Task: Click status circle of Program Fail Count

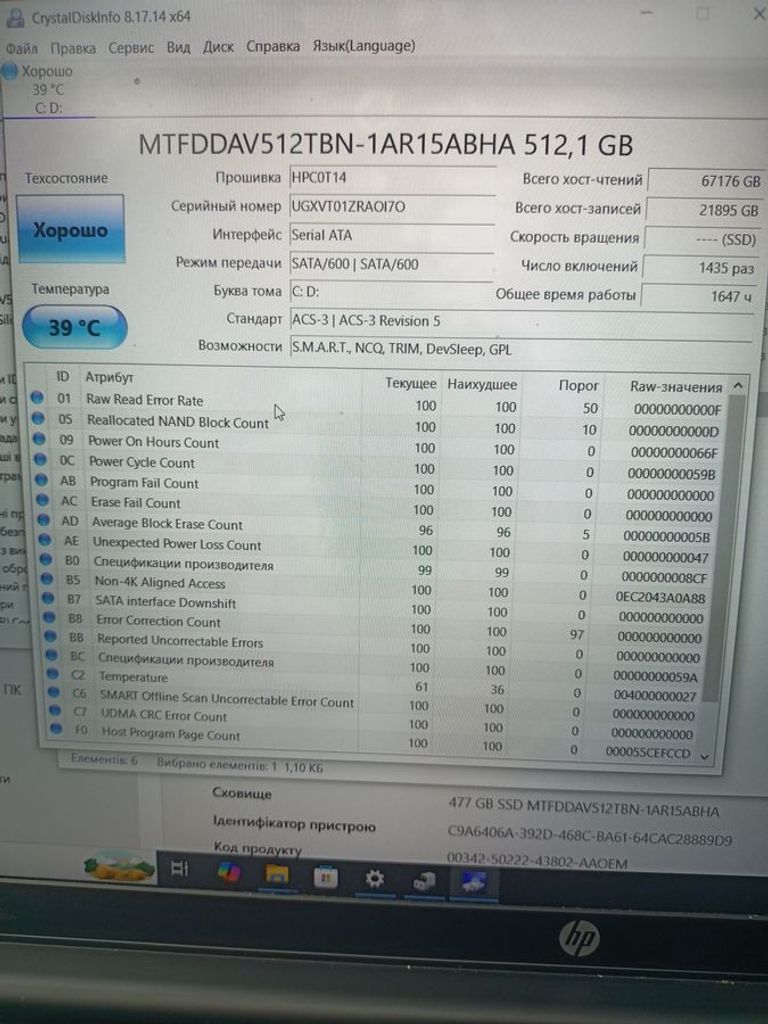Action: (x=42, y=480)
